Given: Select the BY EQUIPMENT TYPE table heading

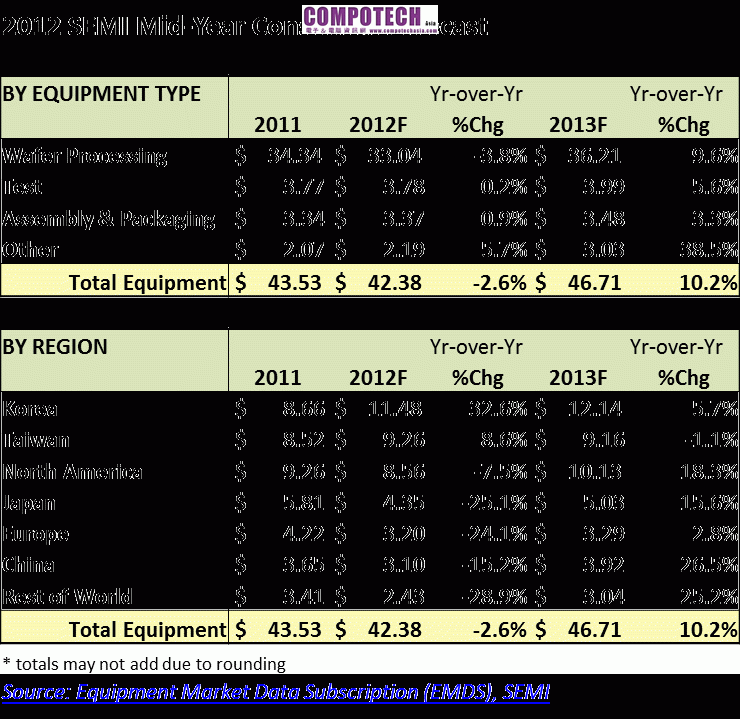Looking at the screenshot, I should click(x=101, y=94).
